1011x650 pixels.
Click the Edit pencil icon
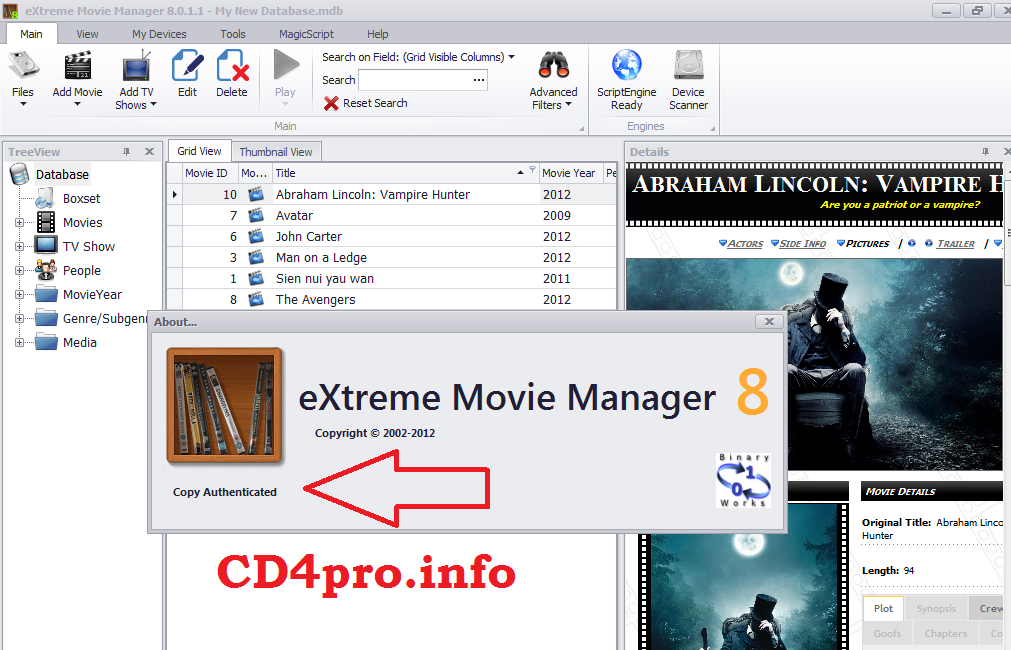coord(187,66)
